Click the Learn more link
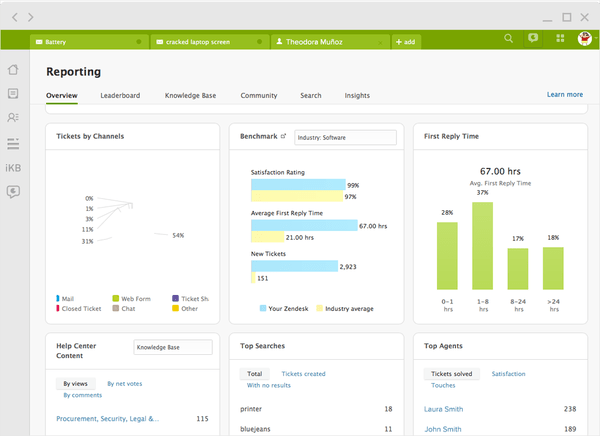The height and width of the screenshot is (436, 600). (565, 95)
